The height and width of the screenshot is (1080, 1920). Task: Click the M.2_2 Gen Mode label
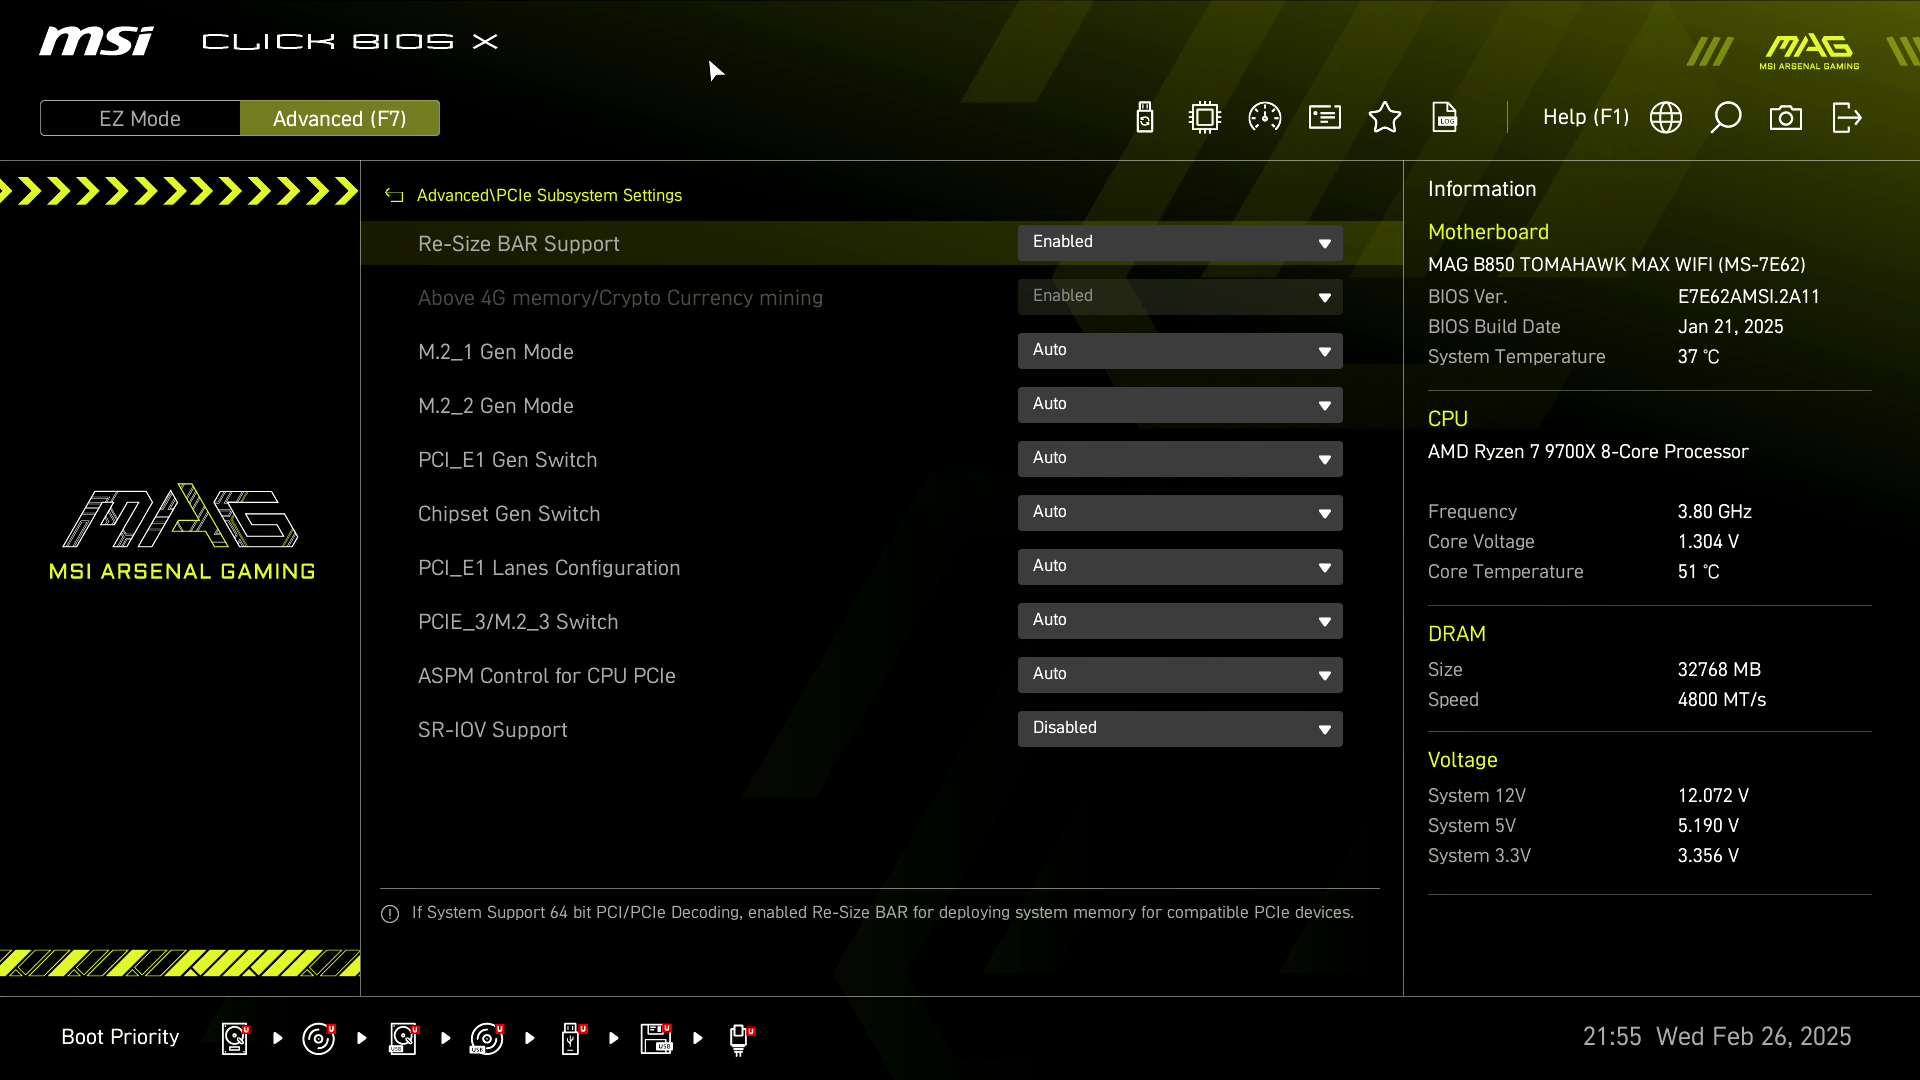(x=495, y=406)
